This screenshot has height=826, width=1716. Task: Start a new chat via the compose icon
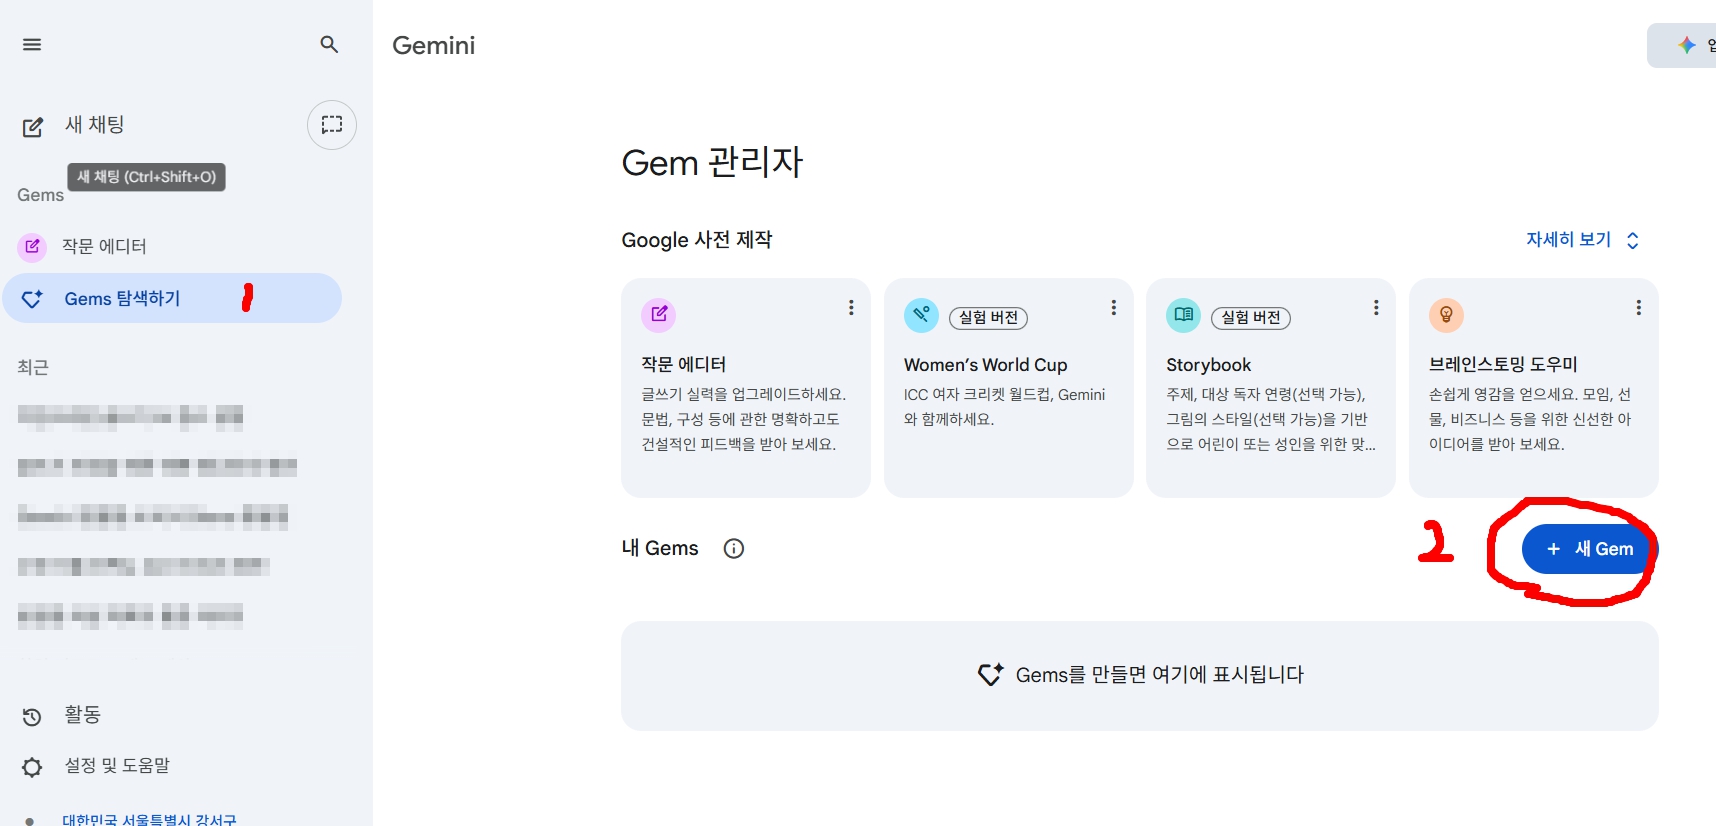[32, 125]
